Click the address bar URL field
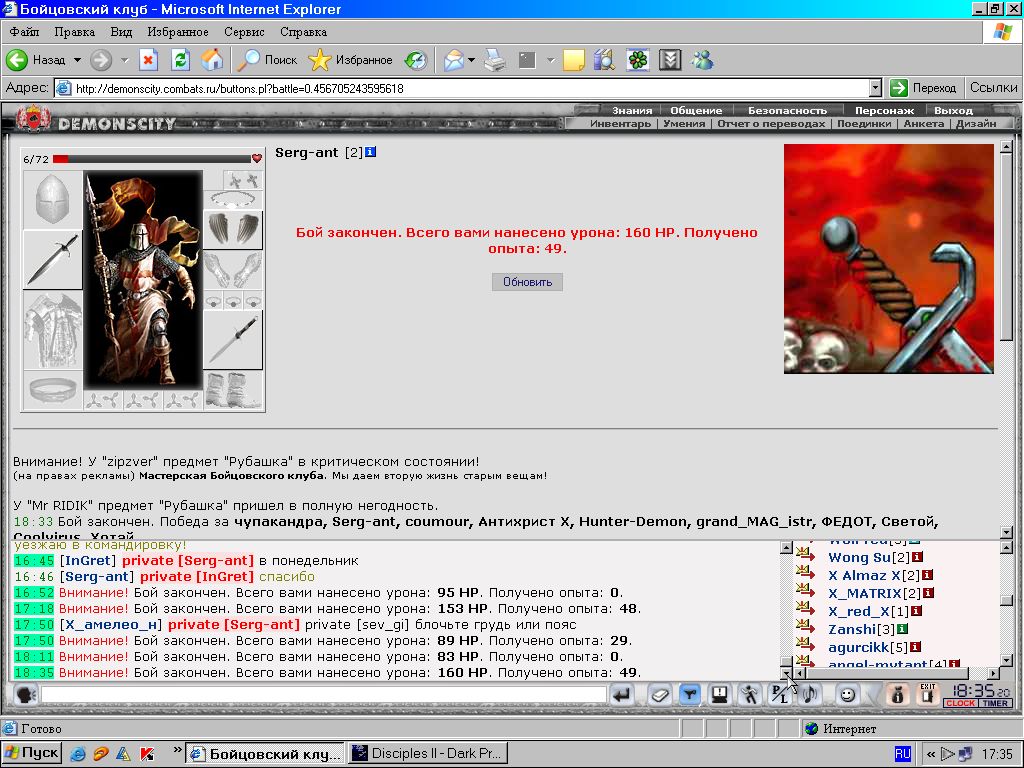The image size is (1024, 768). click(462, 88)
